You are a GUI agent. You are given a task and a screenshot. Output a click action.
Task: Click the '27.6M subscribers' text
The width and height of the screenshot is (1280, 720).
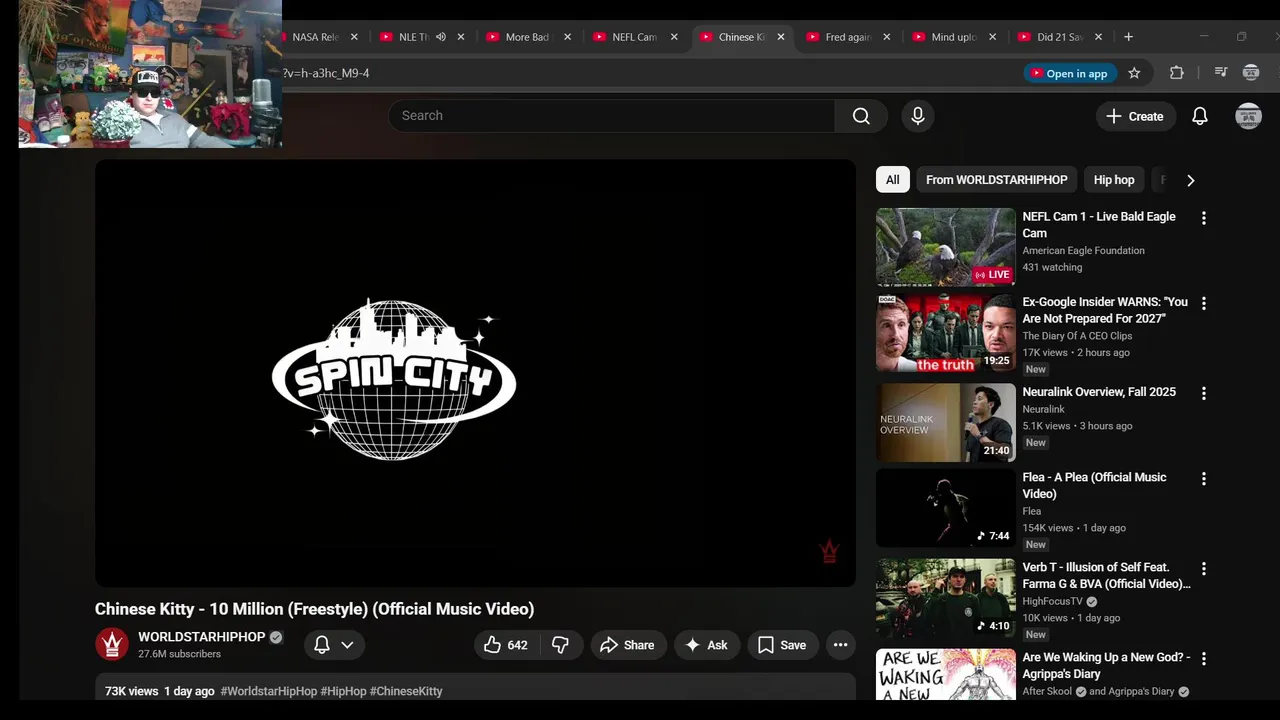pos(179,654)
